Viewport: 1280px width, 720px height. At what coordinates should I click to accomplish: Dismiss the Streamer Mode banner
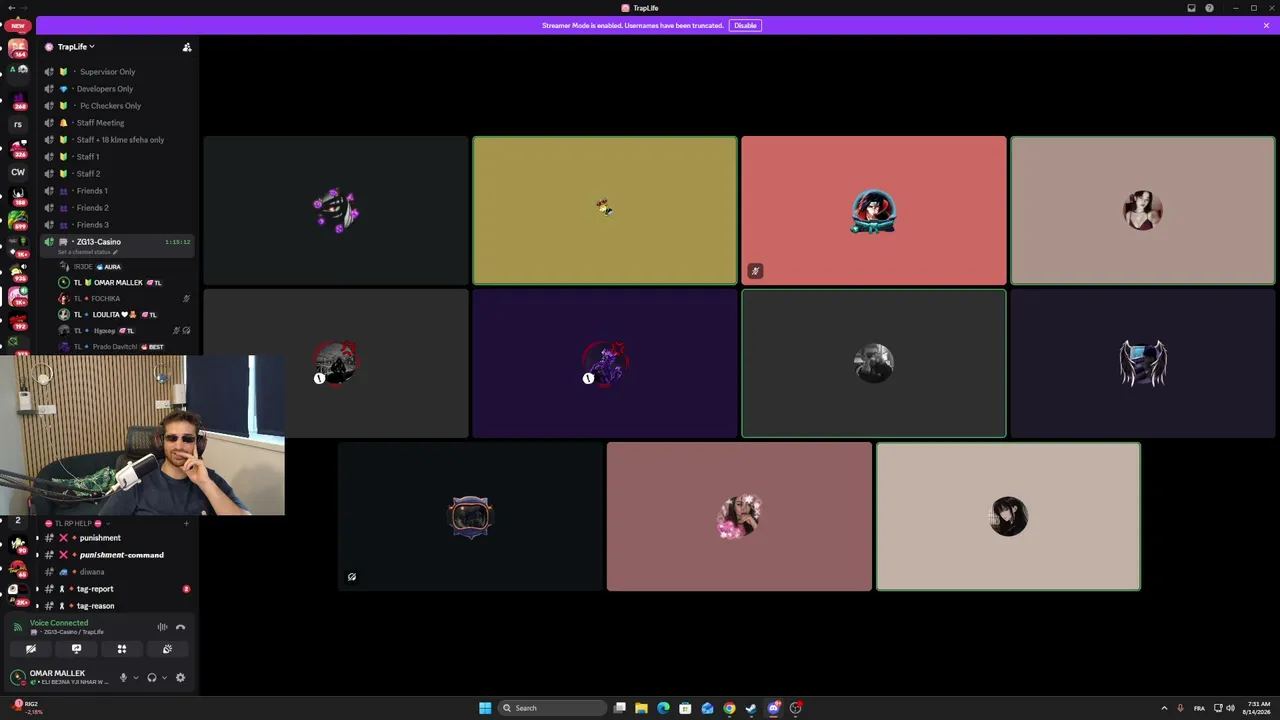[x=1266, y=25]
